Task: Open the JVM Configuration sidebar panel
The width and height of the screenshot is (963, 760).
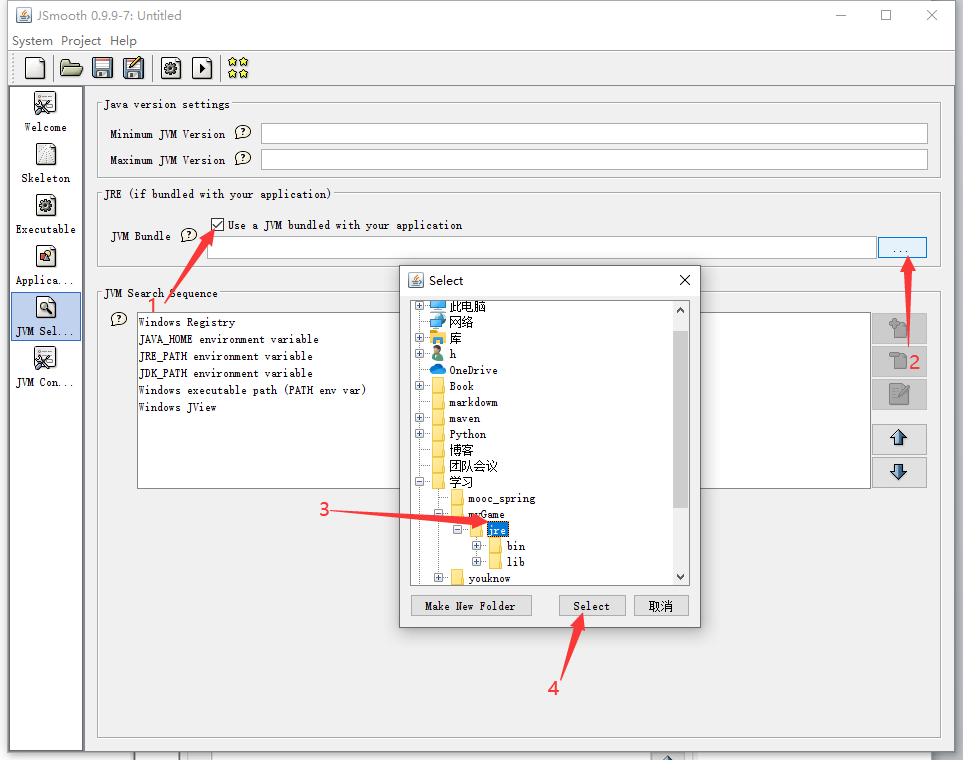Action: tap(45, 367)
